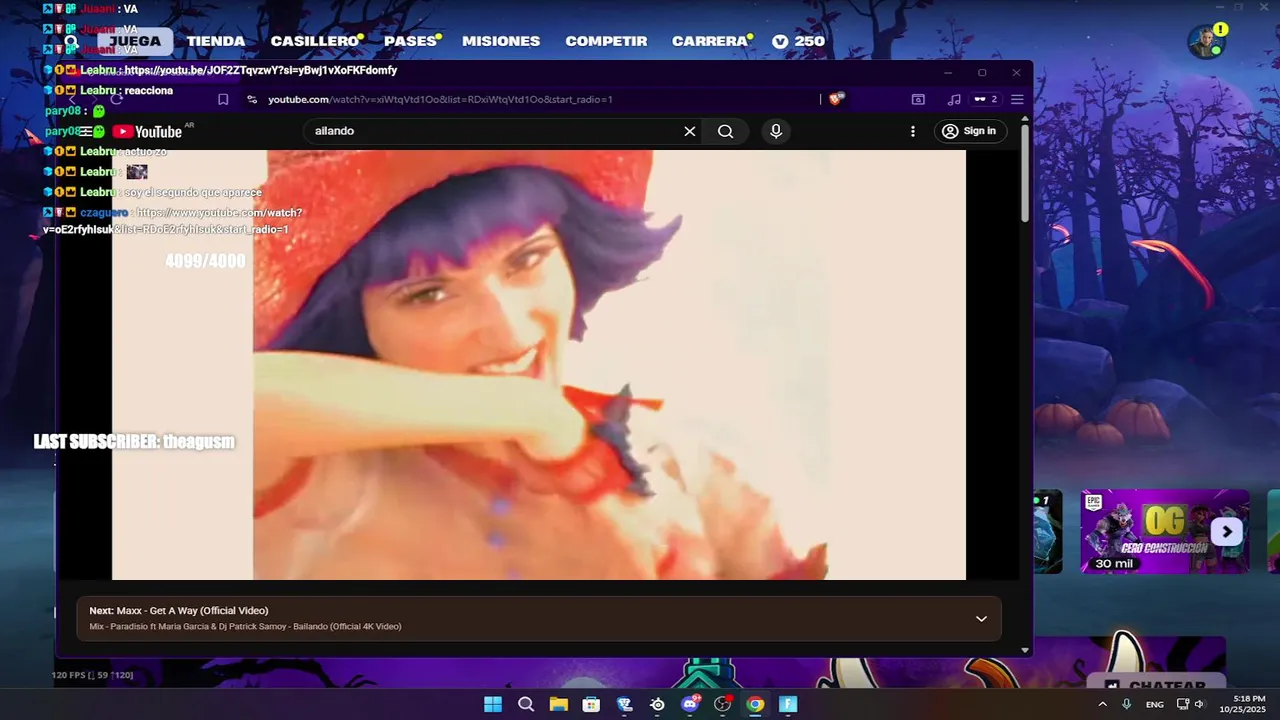The image size is (1280, 720).
Task: Click the YouTube logo
Action: [147, 132]
